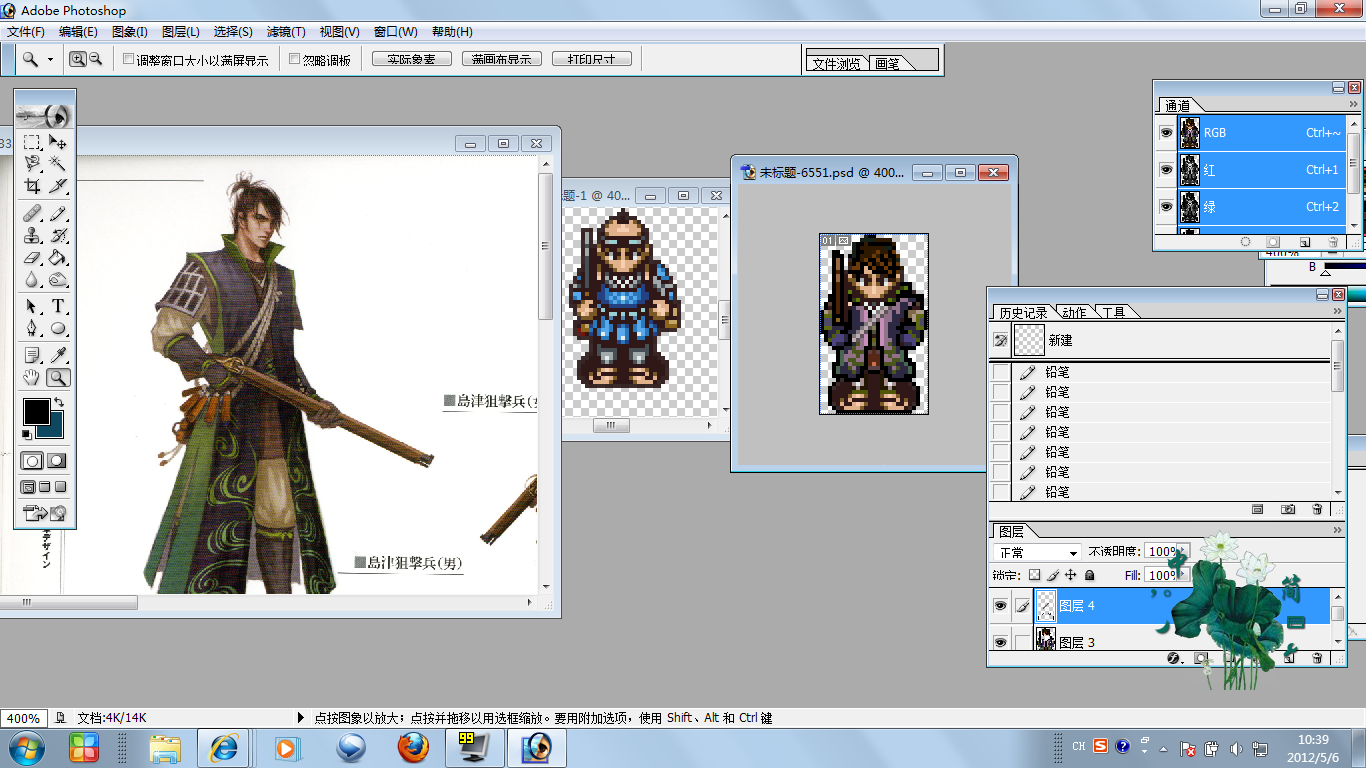This screenshot has width=1366, height=768.
Task: Select the Crop tool
Action: 32,186
